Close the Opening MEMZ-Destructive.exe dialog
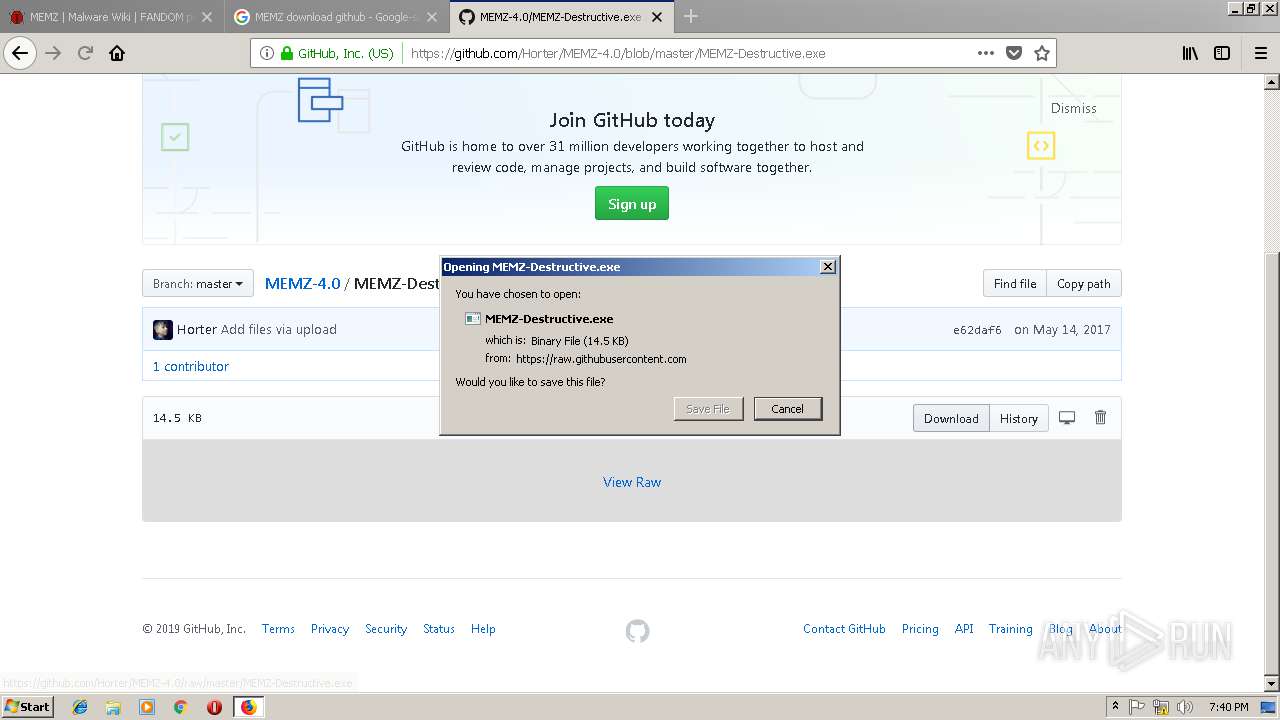 point(827,267)
